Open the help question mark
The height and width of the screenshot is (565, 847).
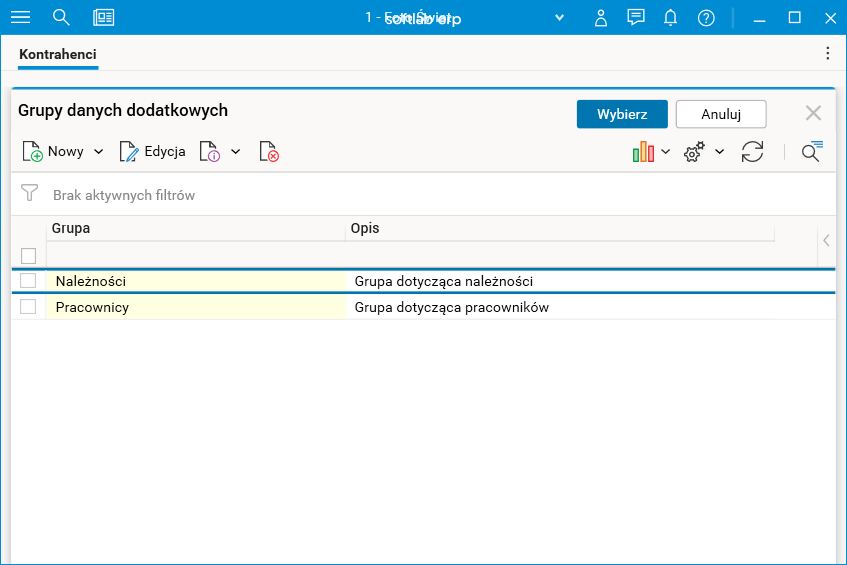pyautogui.click(x=706, y=17)
